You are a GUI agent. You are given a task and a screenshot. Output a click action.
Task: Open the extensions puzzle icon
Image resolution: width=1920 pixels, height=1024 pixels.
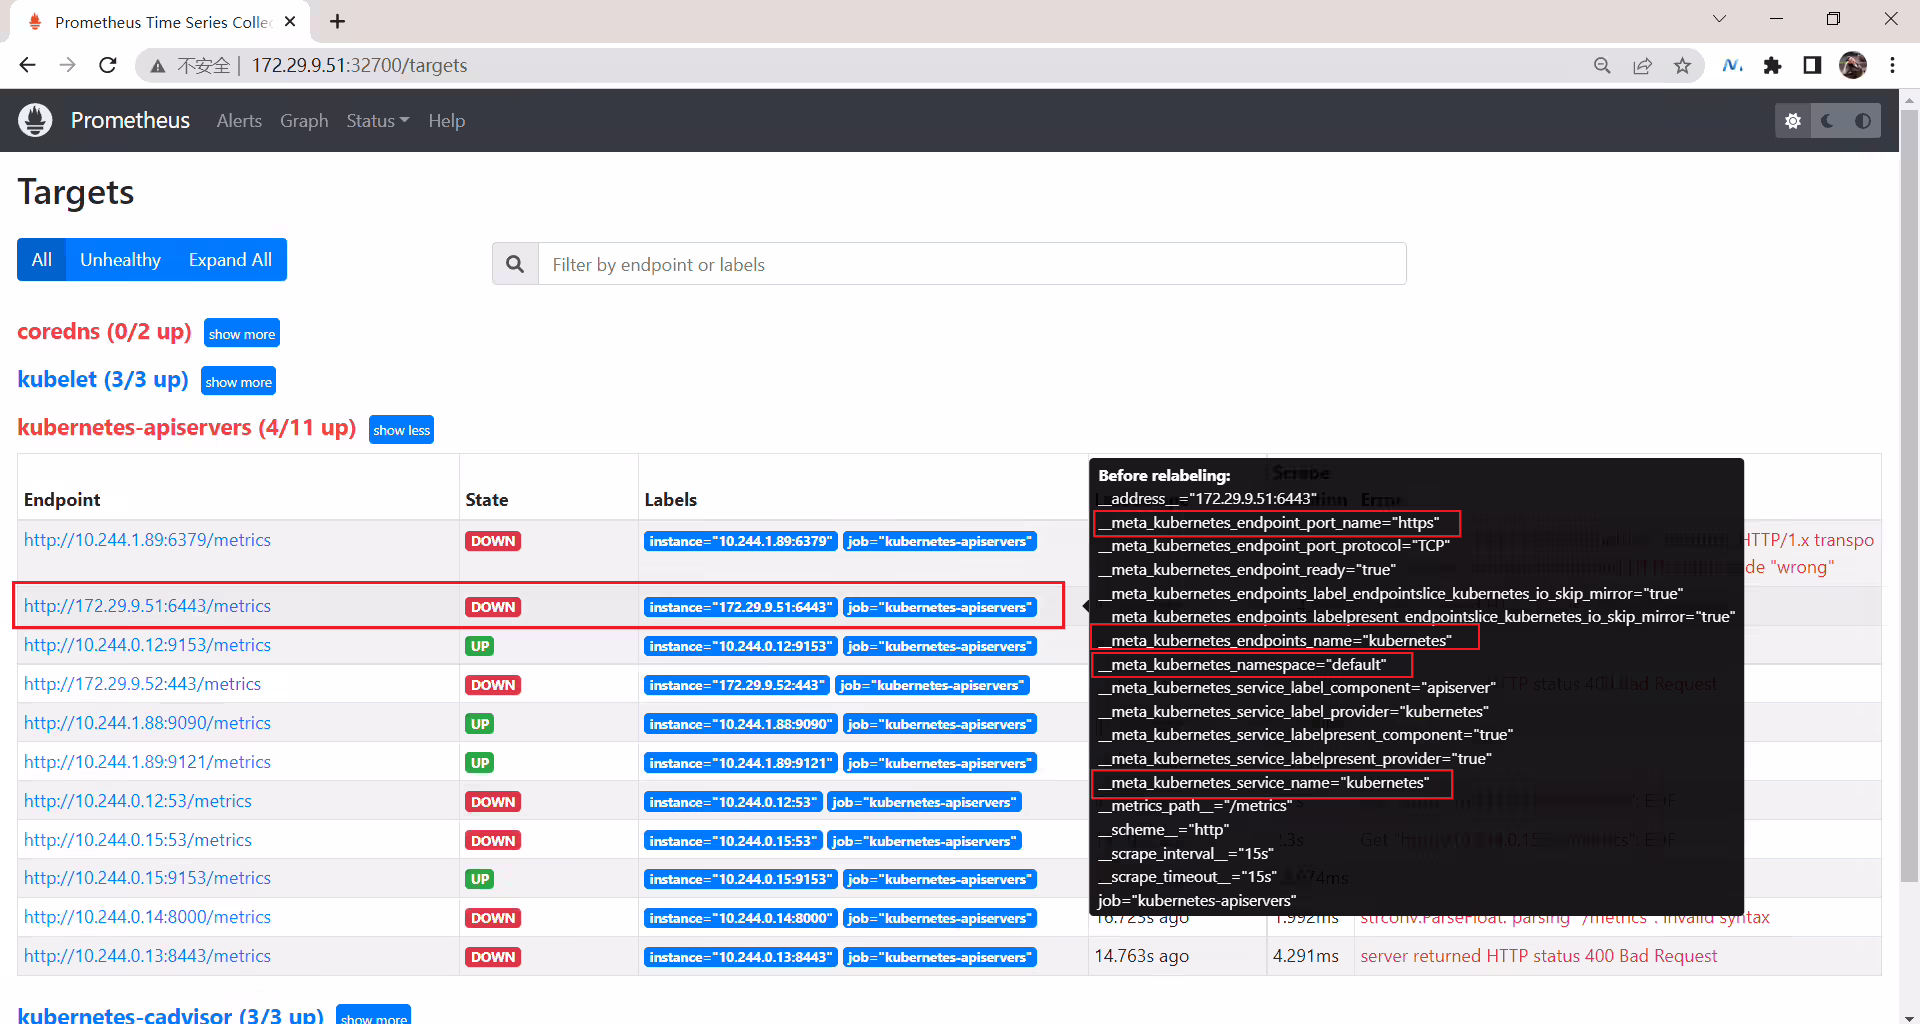coord(1772,65)
